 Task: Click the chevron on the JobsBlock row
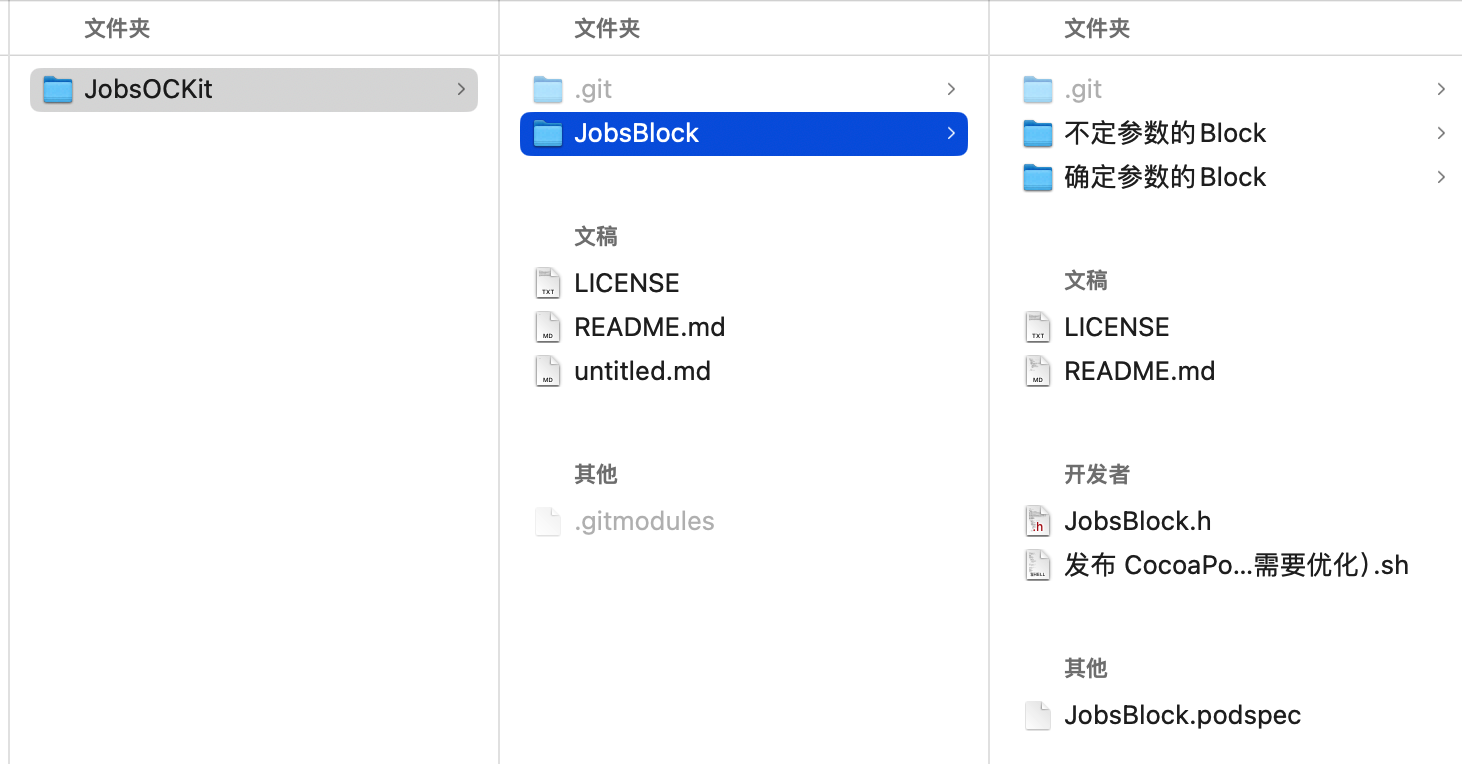pyautogui.click(x=951, y=133)
